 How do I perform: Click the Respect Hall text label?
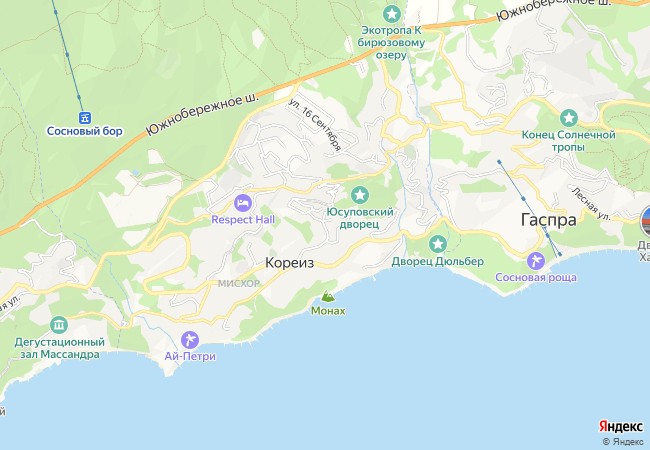243,220
